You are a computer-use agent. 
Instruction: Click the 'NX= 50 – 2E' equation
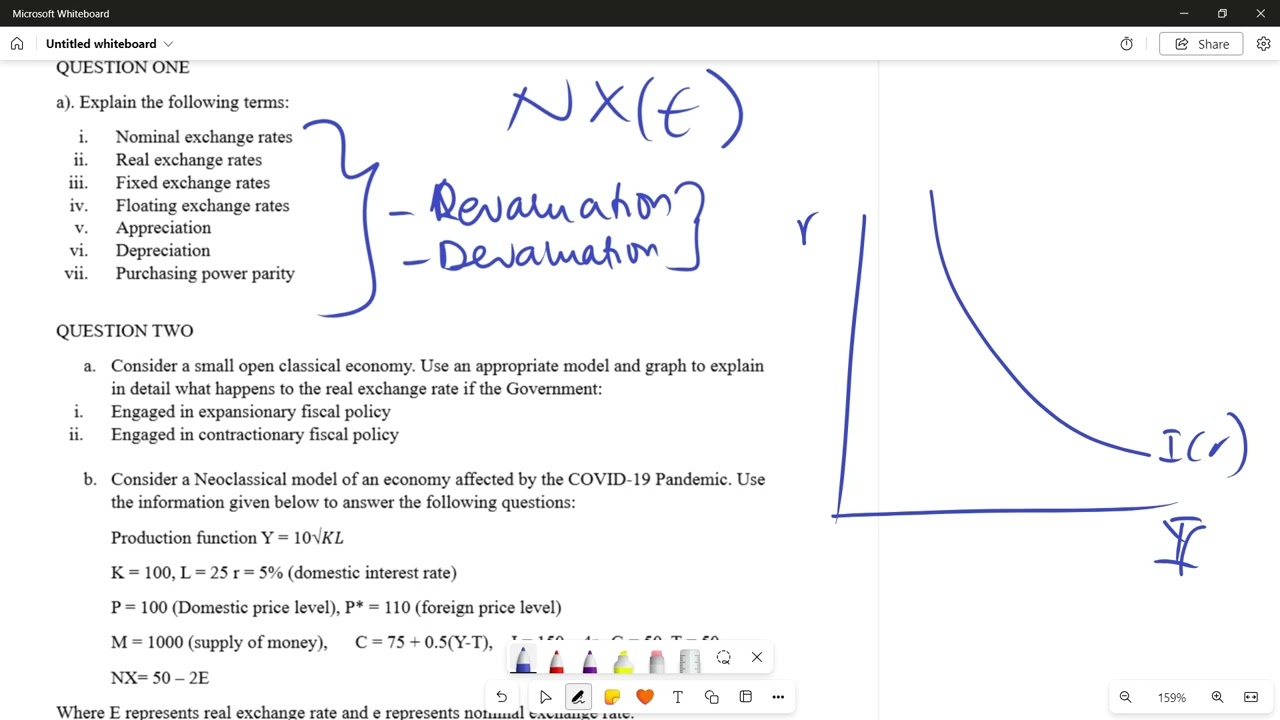[x=160, y=678]
